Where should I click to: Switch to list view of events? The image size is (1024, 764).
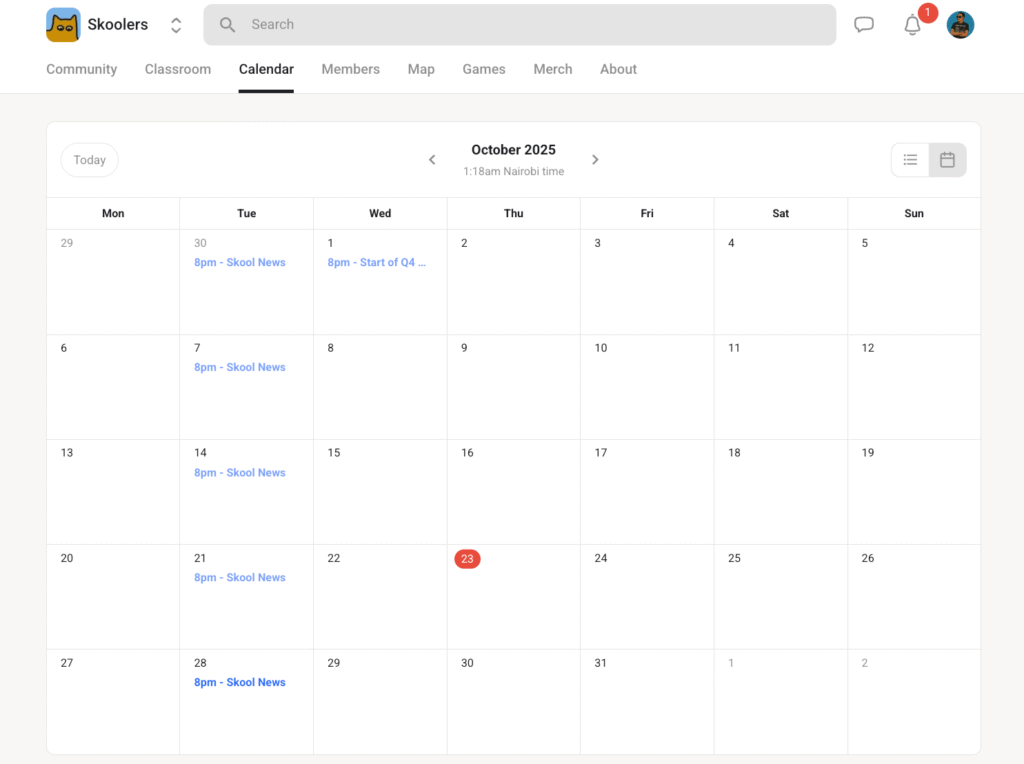pyautogui.click(x=910, y=159)
